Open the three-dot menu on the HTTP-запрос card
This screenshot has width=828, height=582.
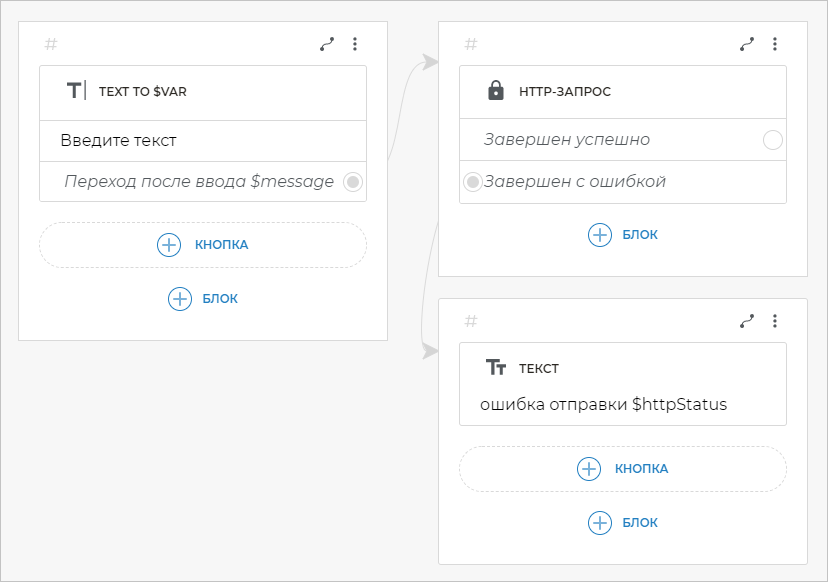pos(775,44)
